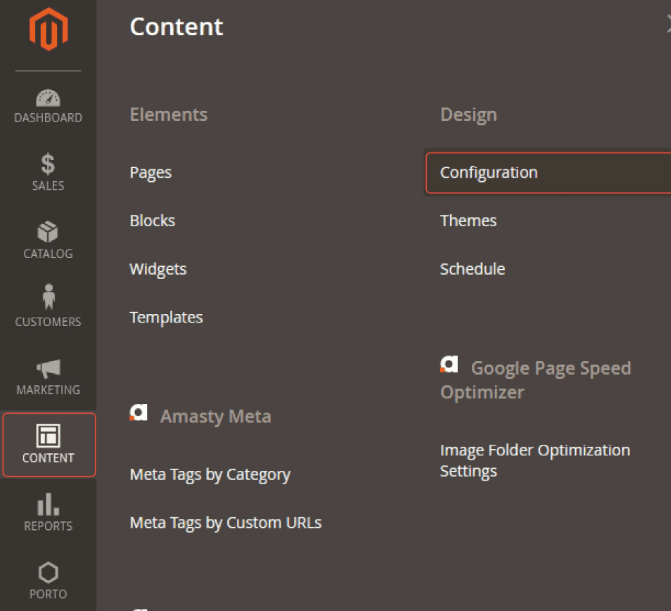Click the Magento logo icon

(48, 29)
